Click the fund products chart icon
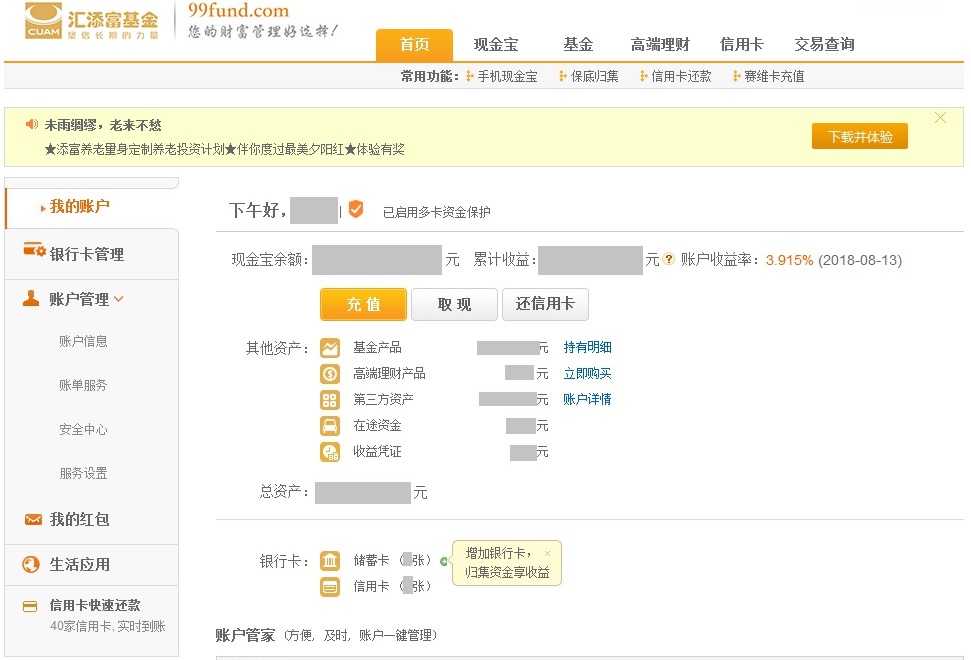This screenshot has width=971, height=660. pos(330,348)
